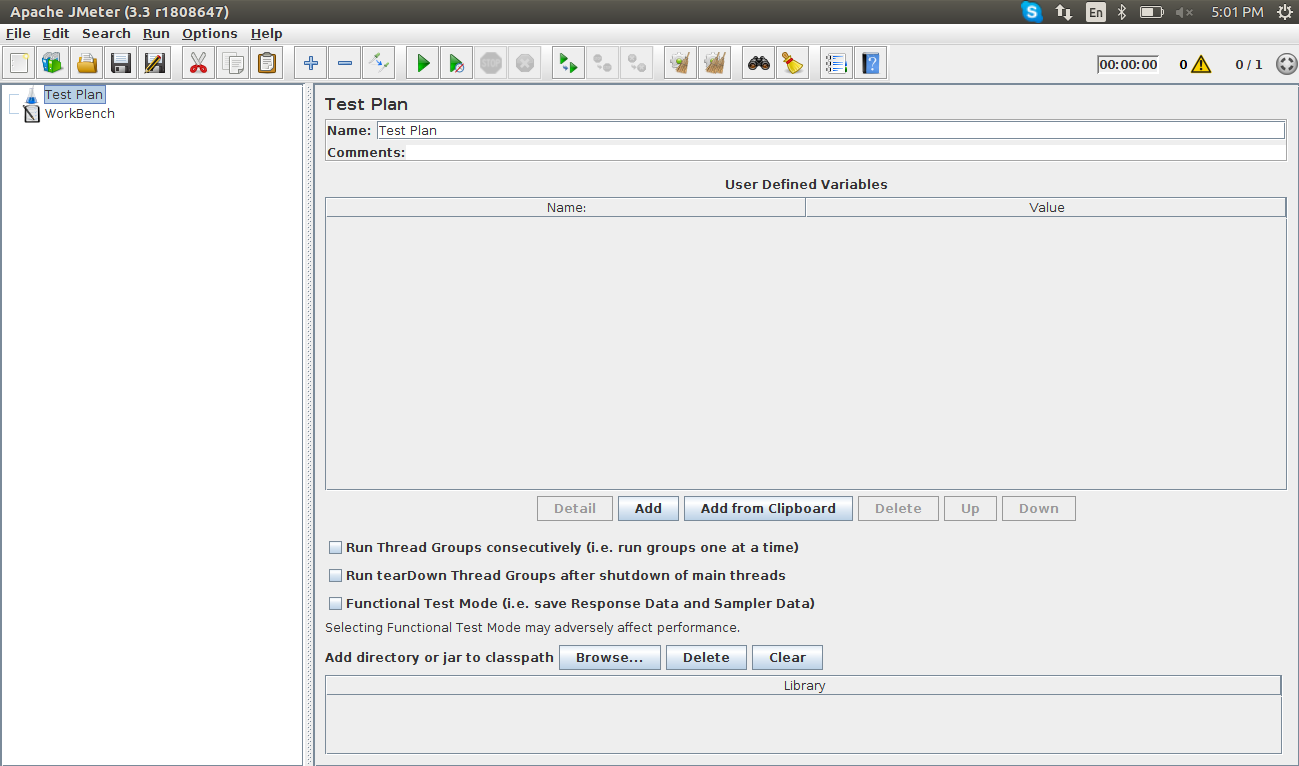Click the Open file folder icon
Viewport: 1299px width, 766px height.
pos(87,64)
